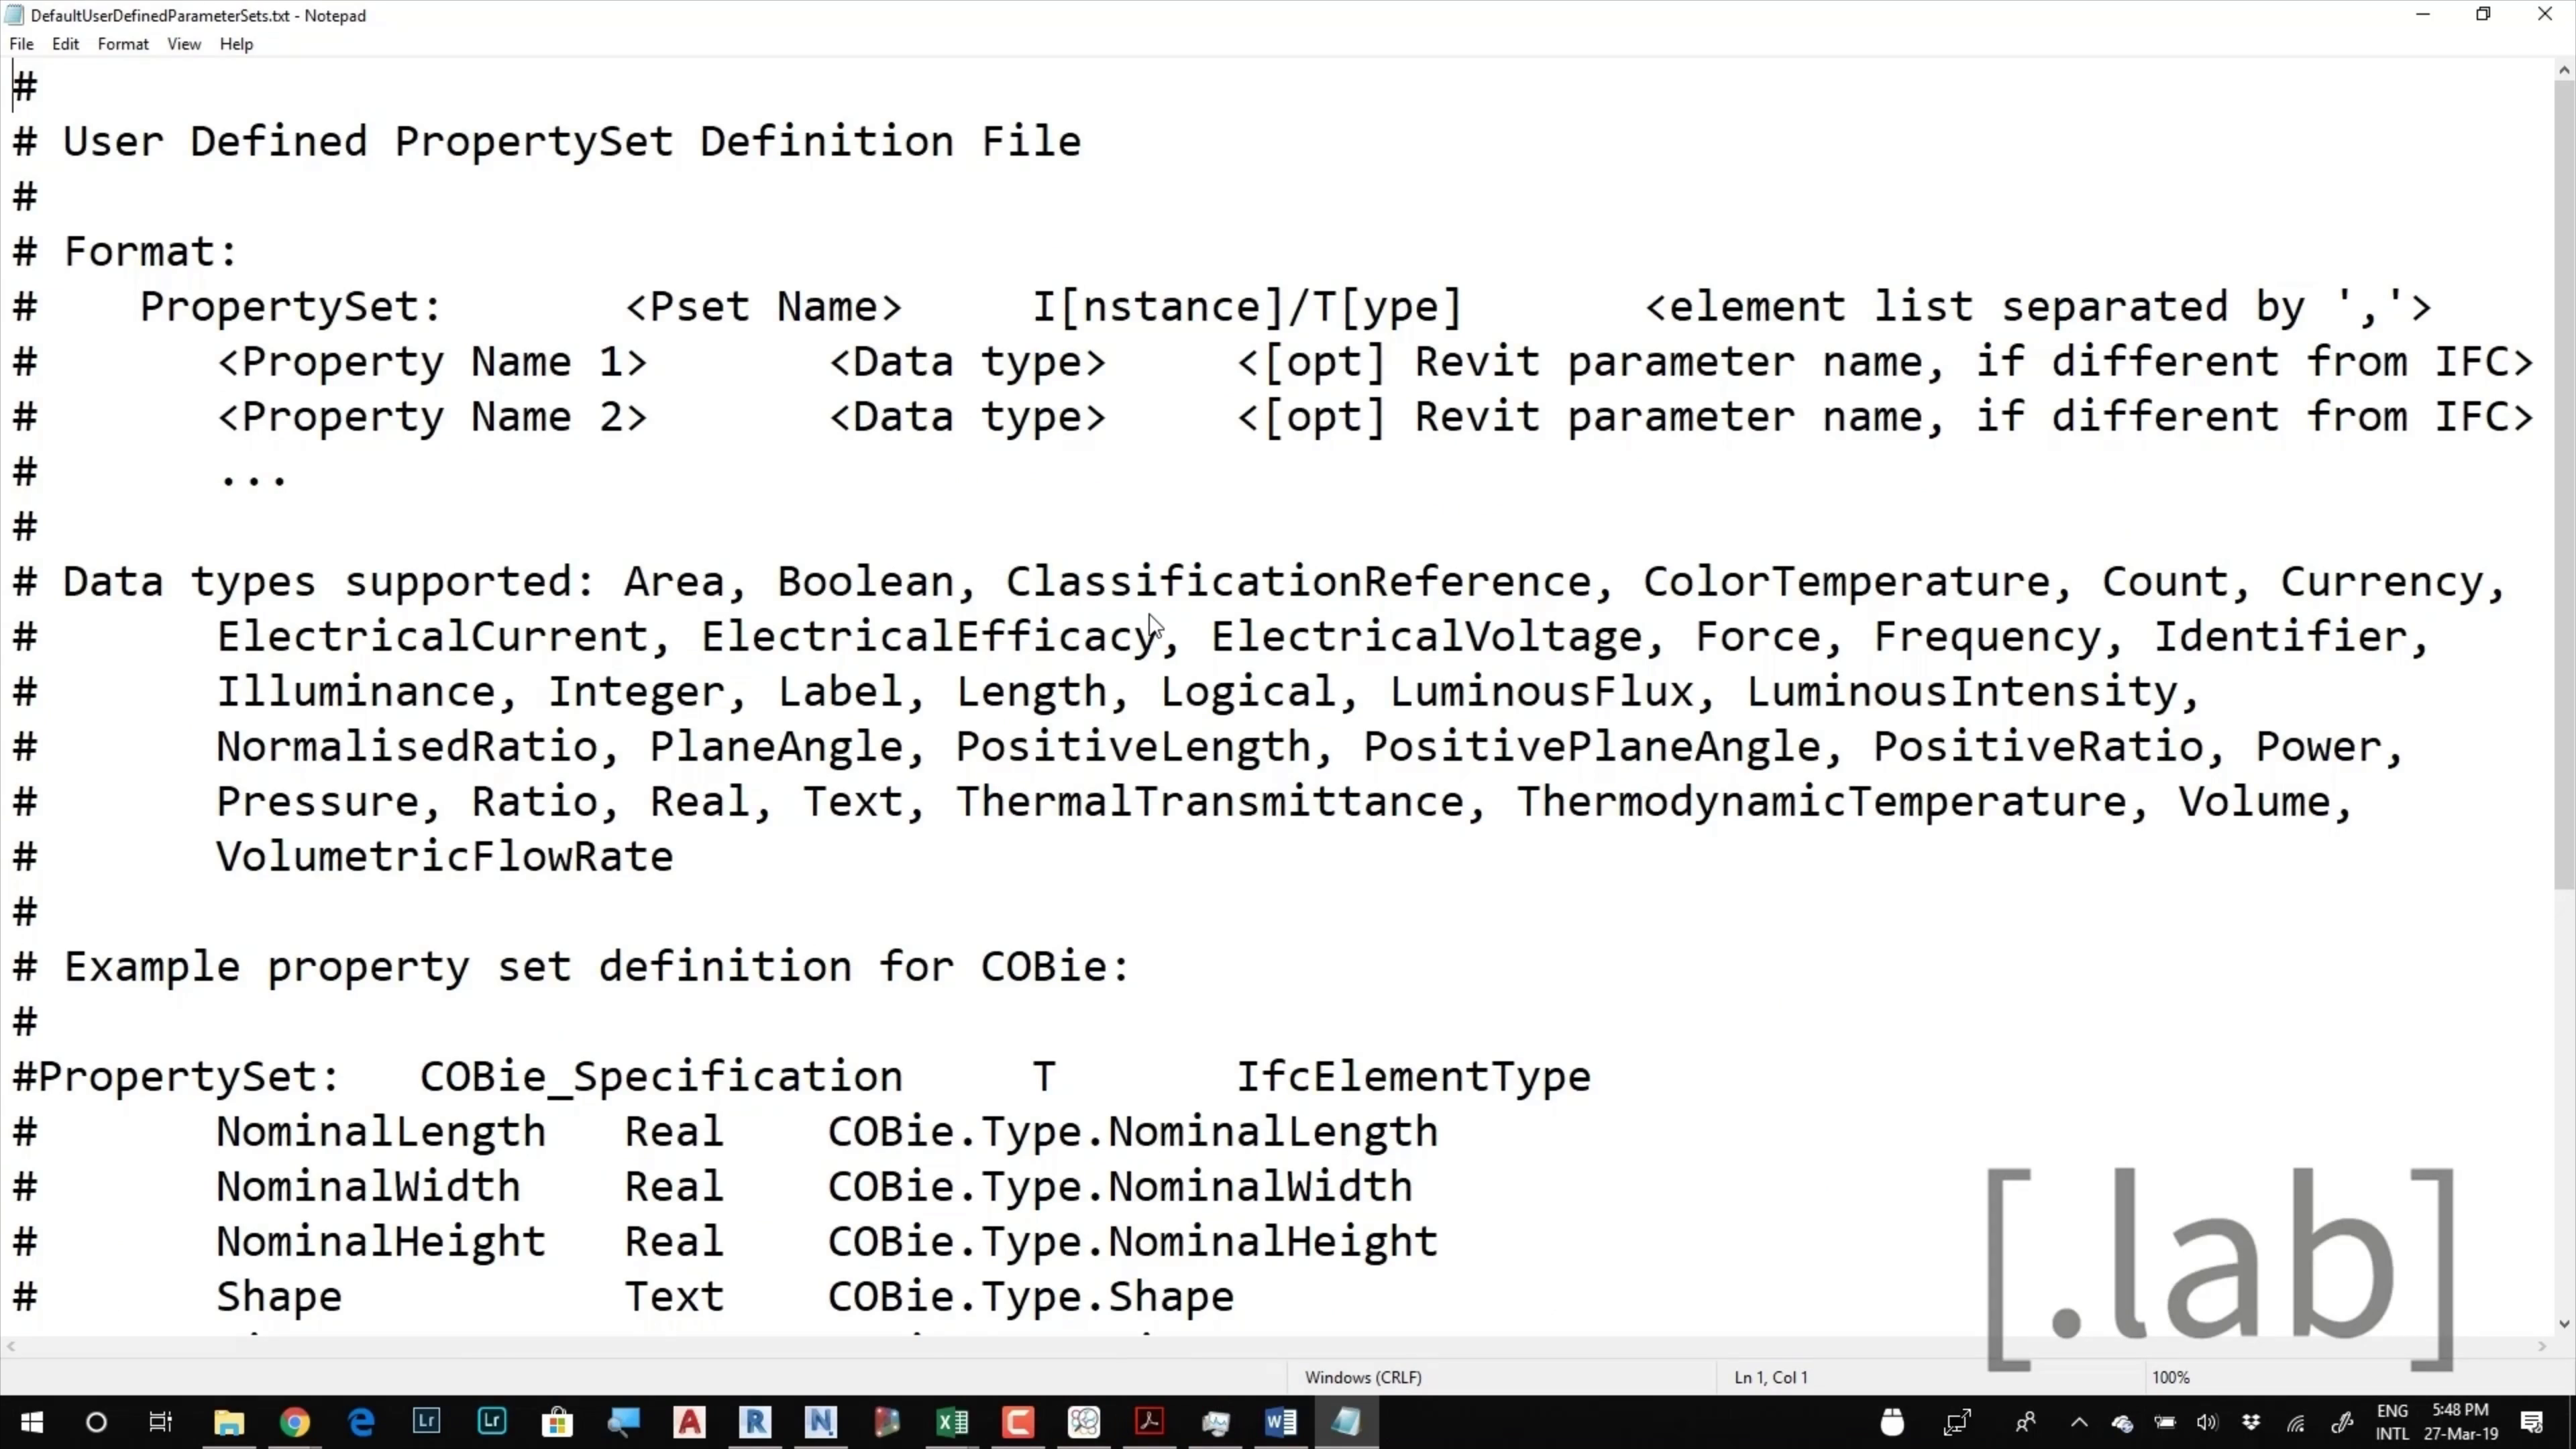Open the Help menu
This screenshot has width=2576, height=1449.
(236, 44)
